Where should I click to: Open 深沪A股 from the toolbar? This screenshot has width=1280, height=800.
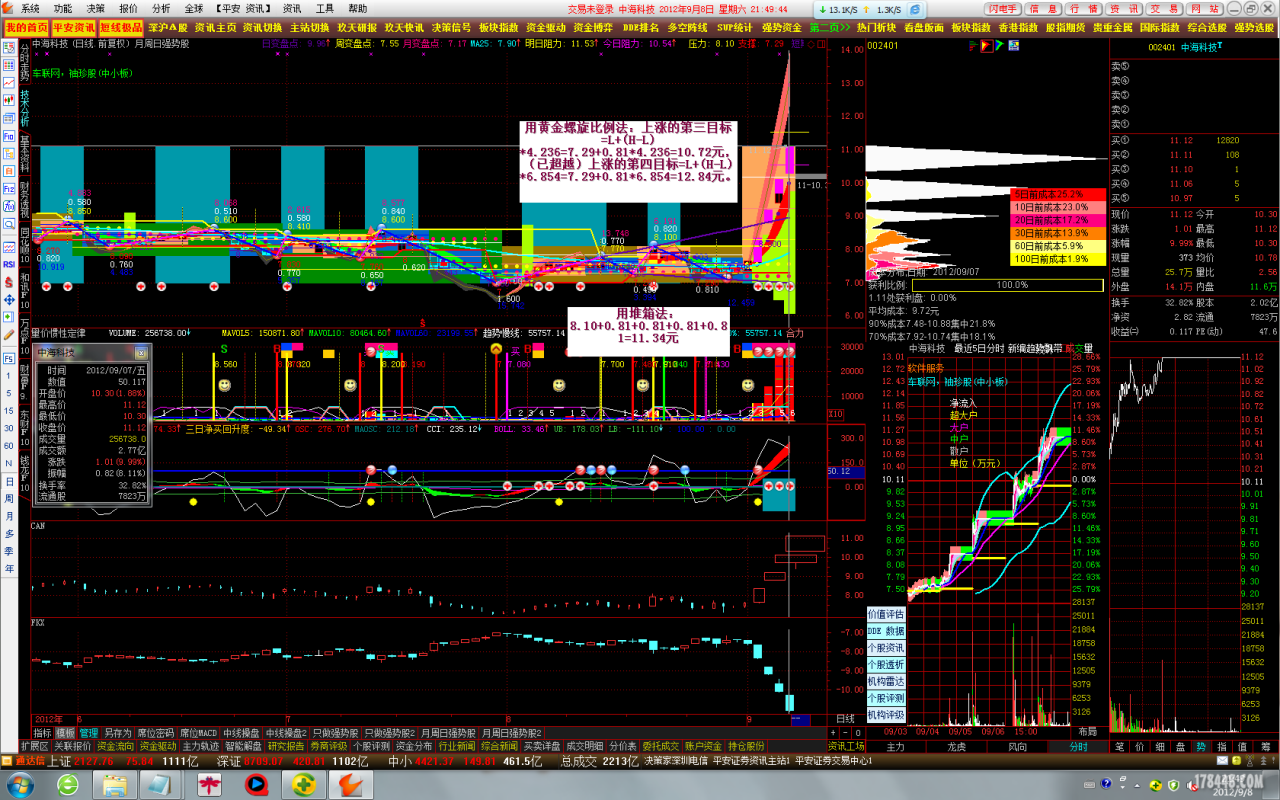pyautogui.click(x=168, y=27)
